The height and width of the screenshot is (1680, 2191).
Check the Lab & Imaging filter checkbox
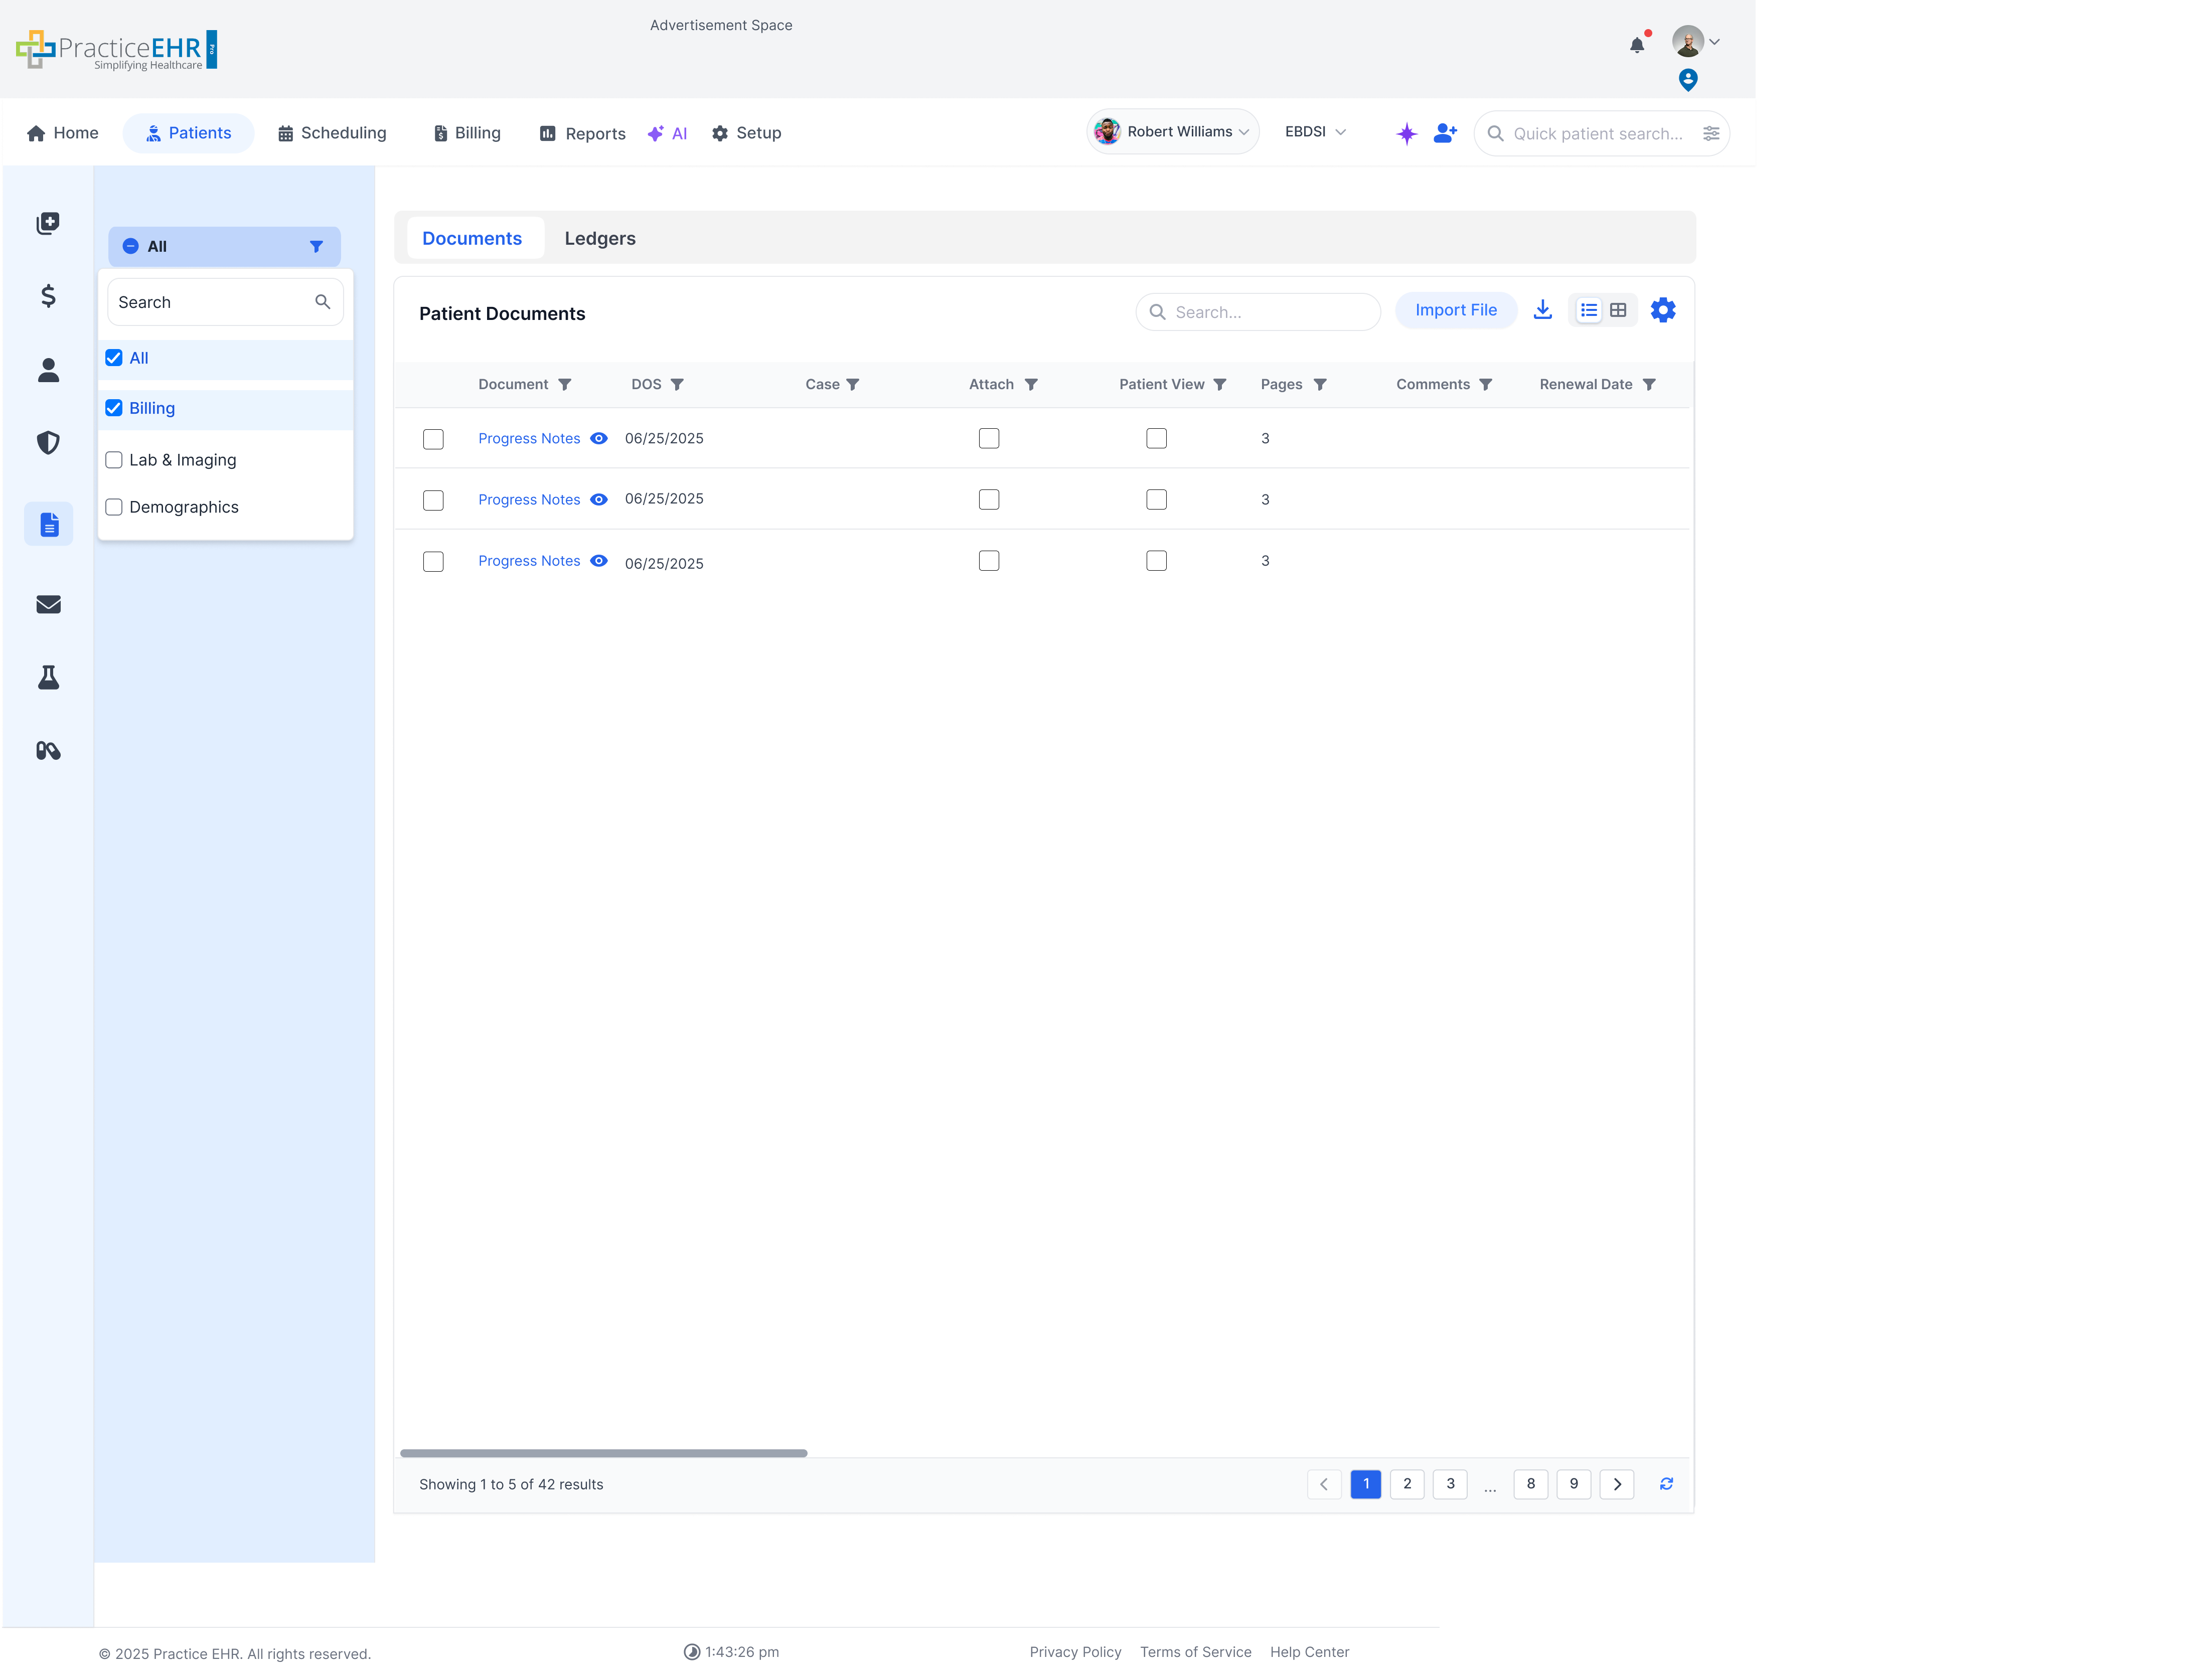114,460
